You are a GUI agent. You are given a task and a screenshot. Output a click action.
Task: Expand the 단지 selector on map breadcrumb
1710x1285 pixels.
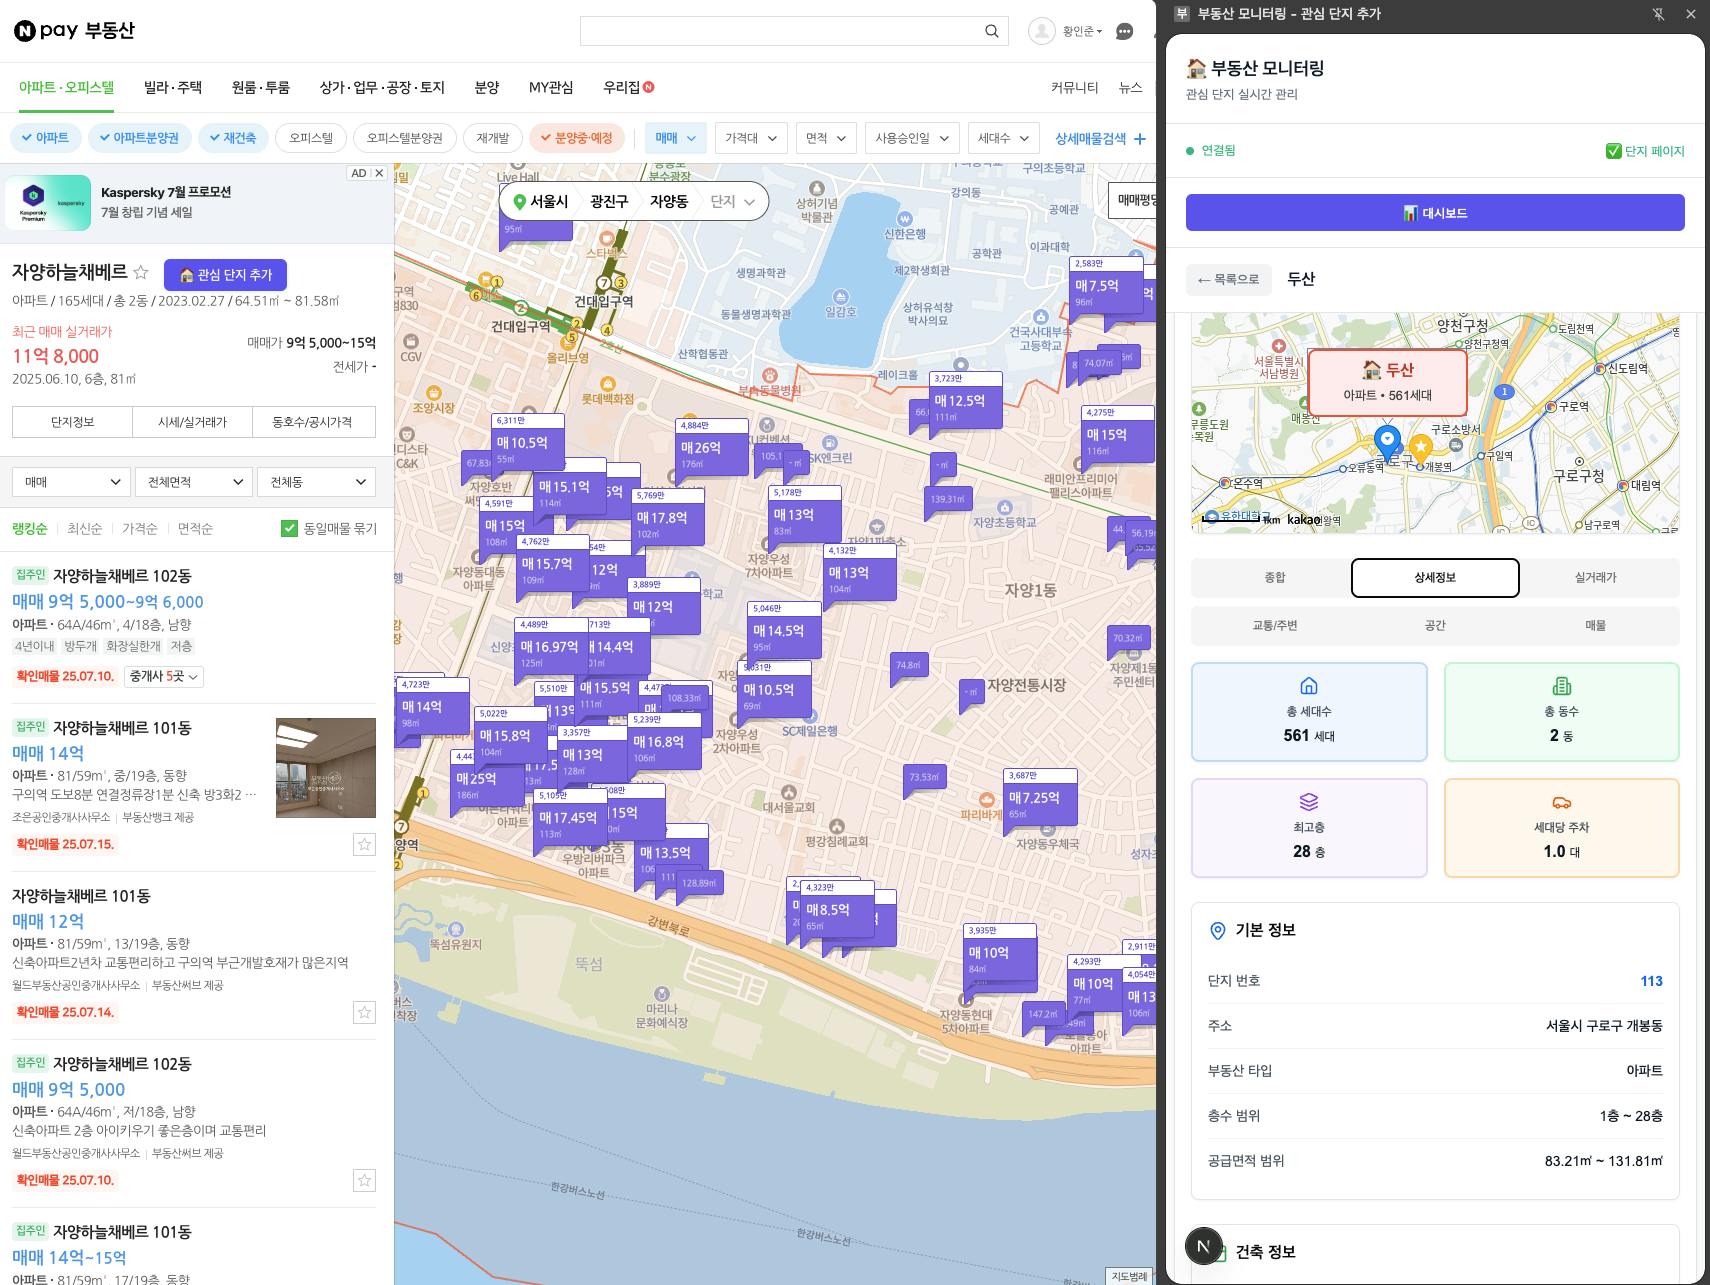click(731, 201)
